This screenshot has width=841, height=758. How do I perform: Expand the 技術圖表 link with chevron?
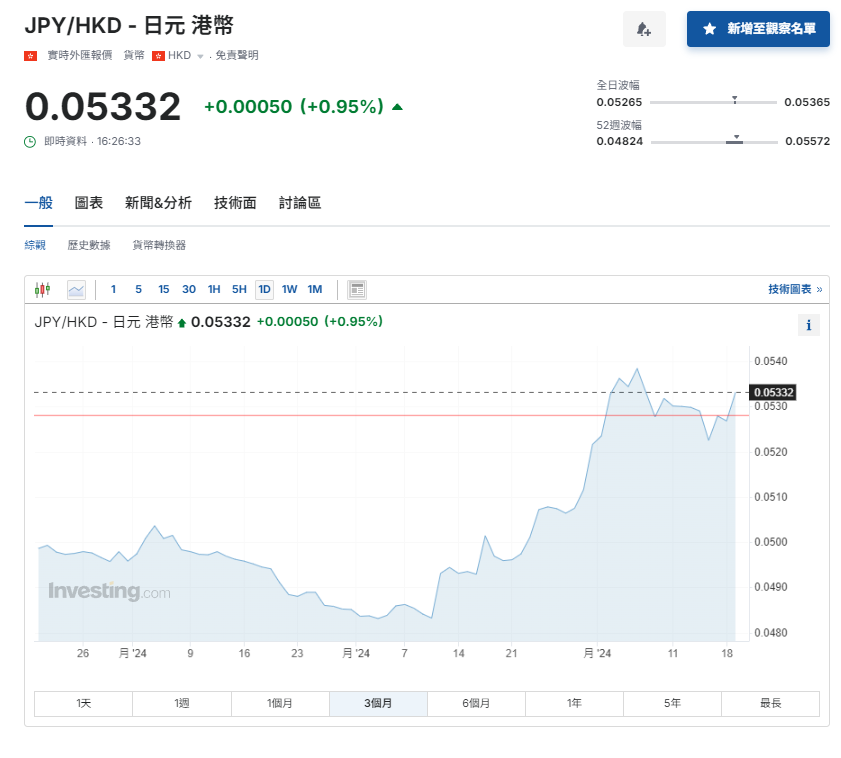(x=795, y=289)
